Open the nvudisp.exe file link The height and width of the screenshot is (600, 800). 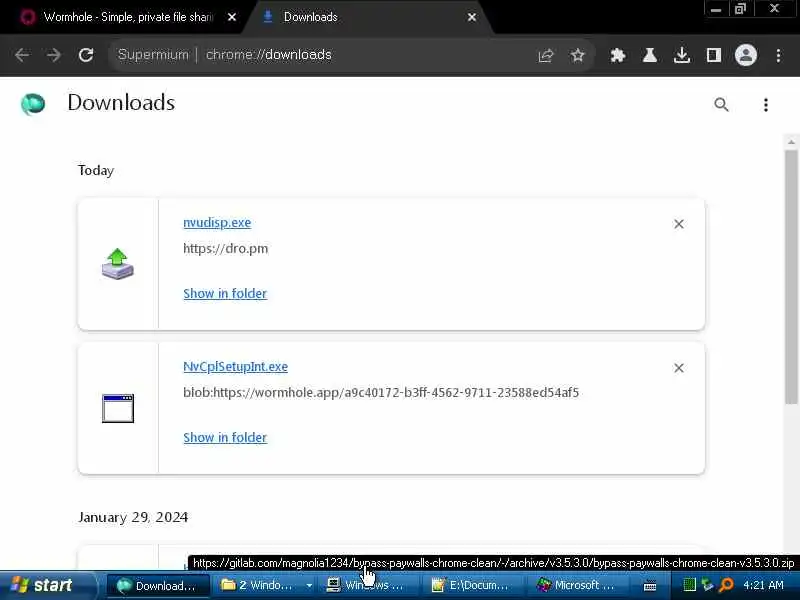(x=217, y=222)
